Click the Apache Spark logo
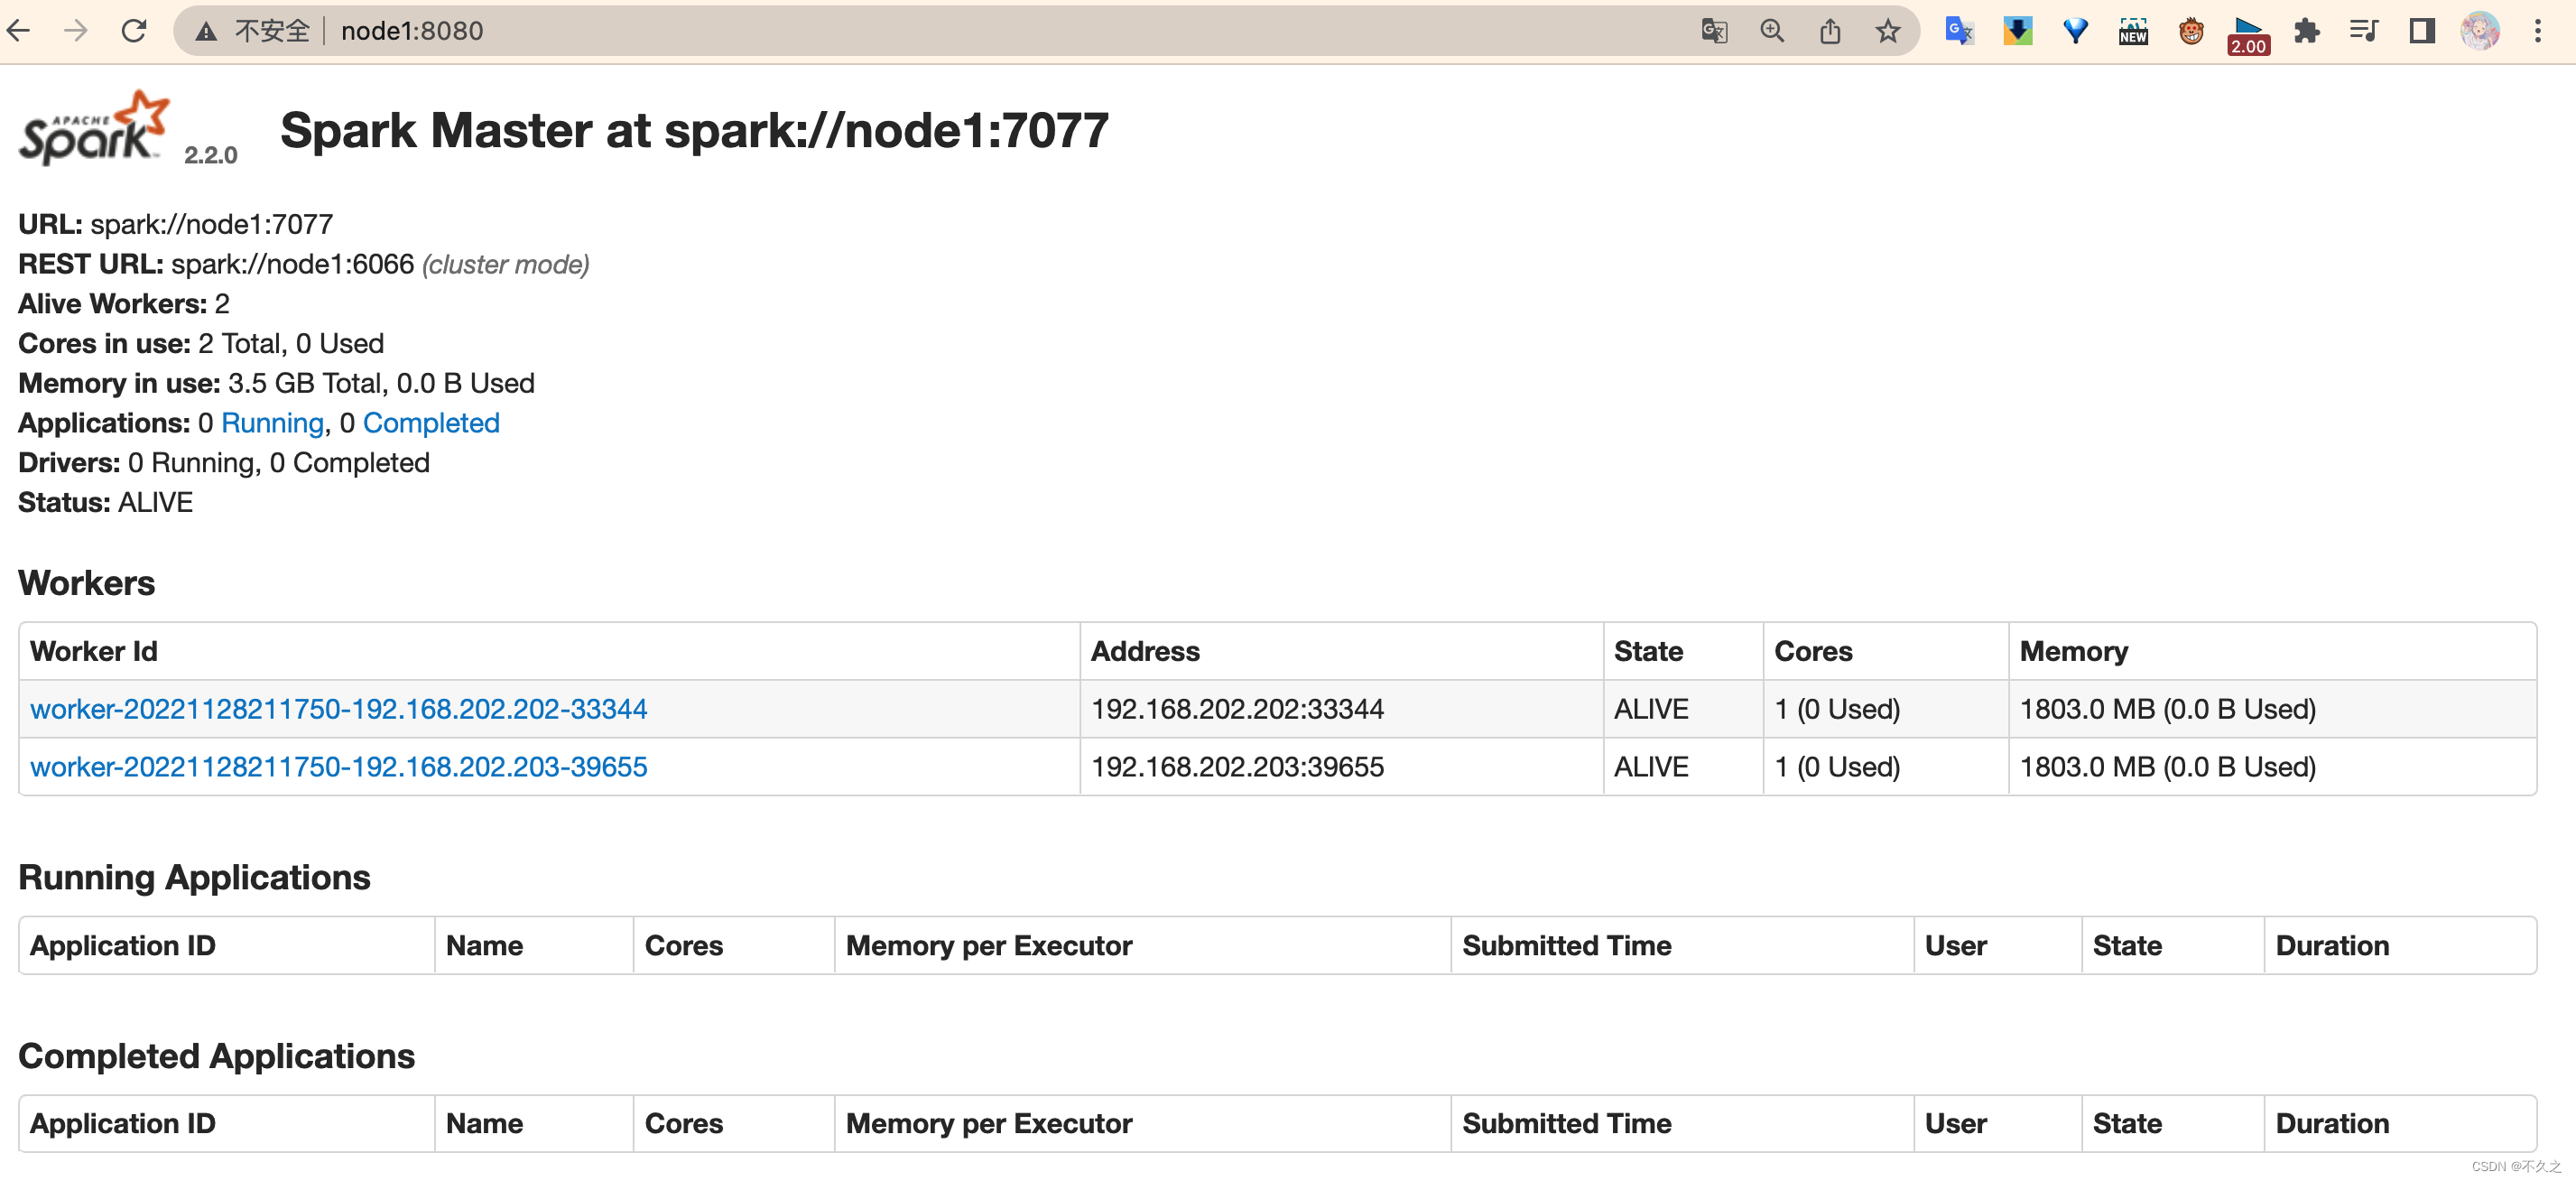The width and height of the screenshot is (2576, 1181). pyautogui.click(x=95, y=130)
